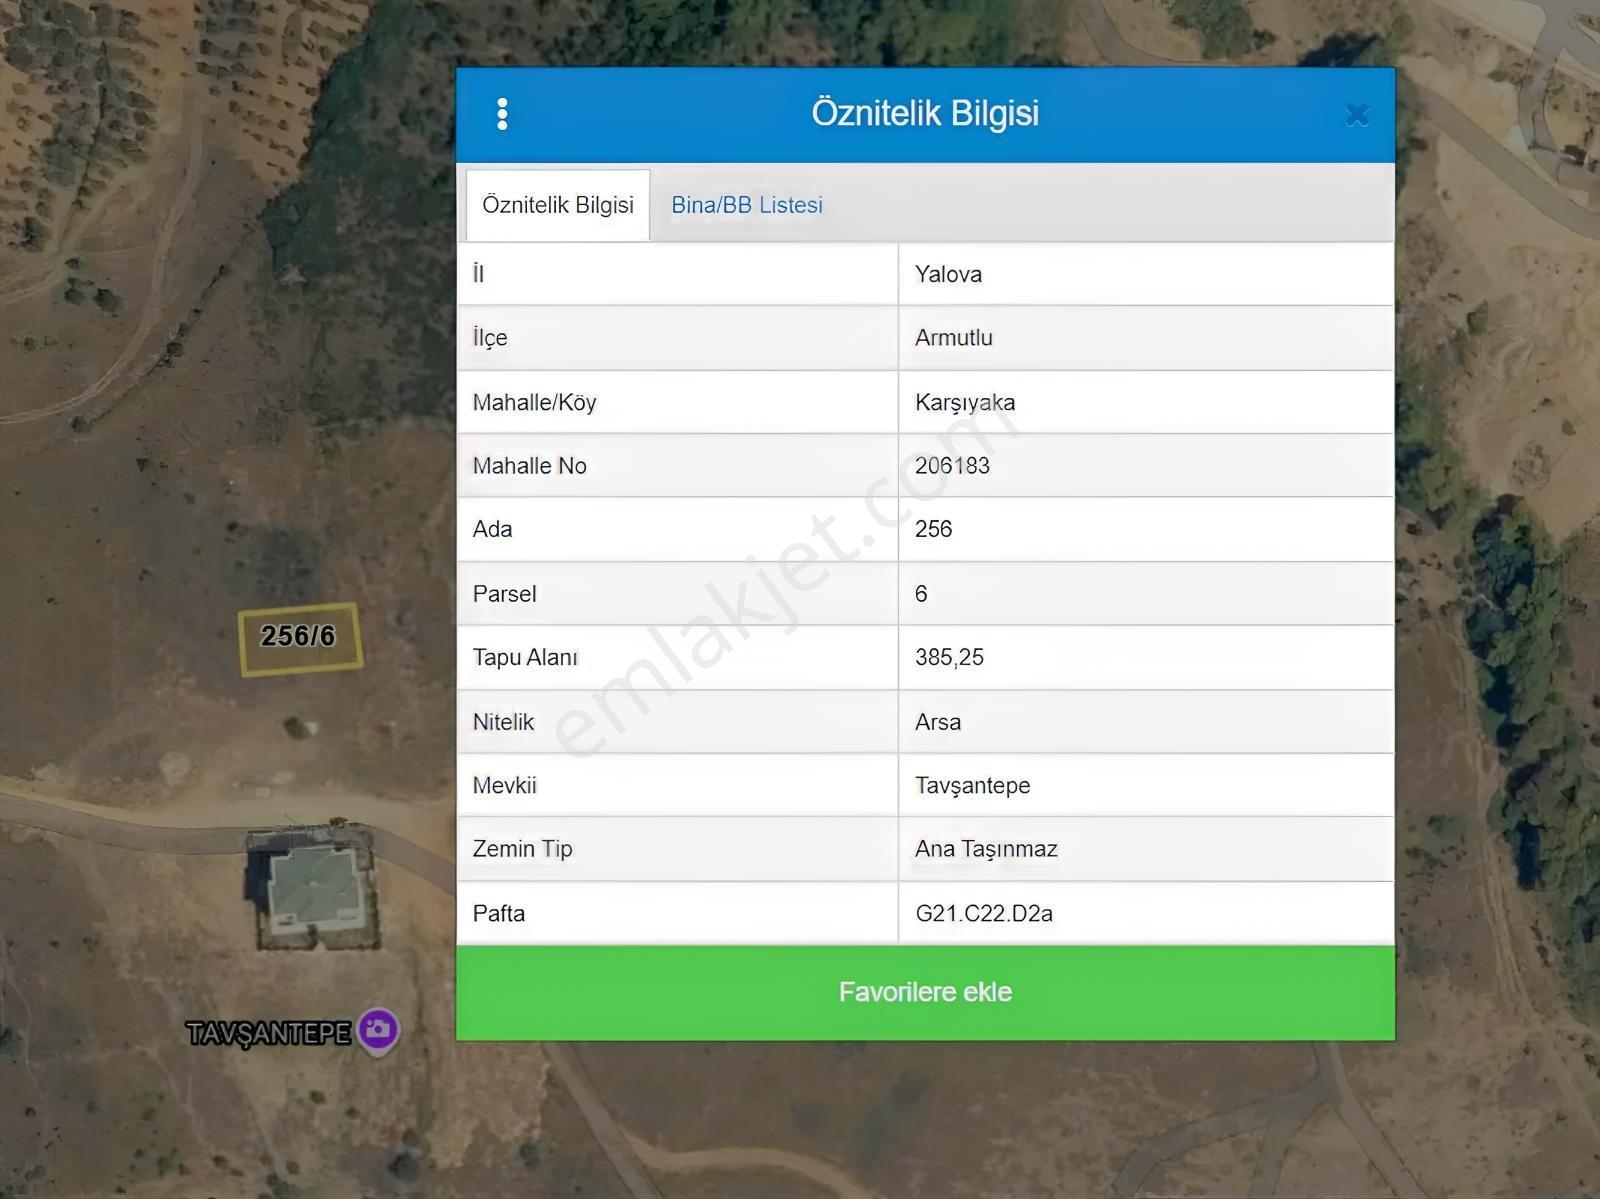Click the Mahalle No label

click(529, 466)
